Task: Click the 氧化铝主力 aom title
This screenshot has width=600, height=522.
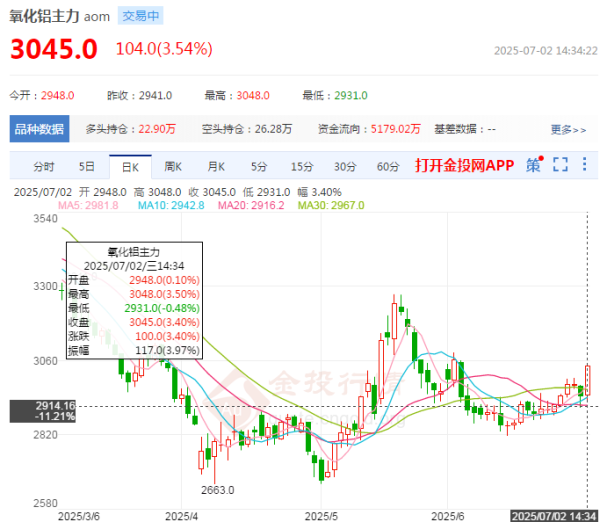Action: click(60, 16)
